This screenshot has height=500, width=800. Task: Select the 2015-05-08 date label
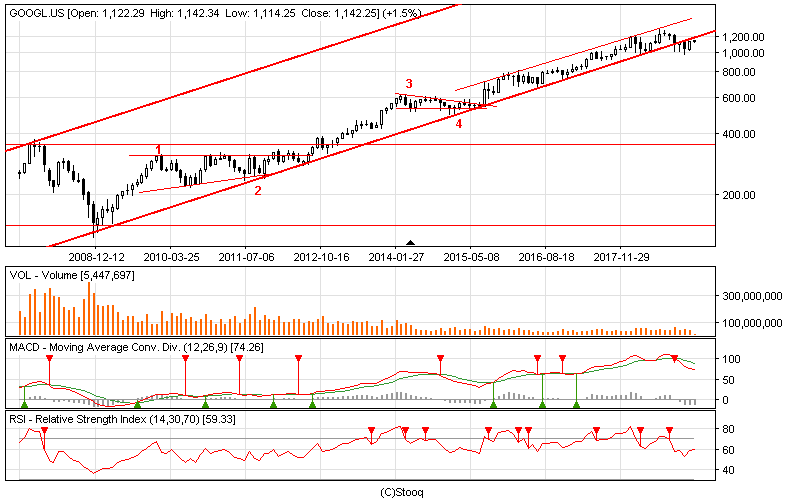(x=471, y=257)
